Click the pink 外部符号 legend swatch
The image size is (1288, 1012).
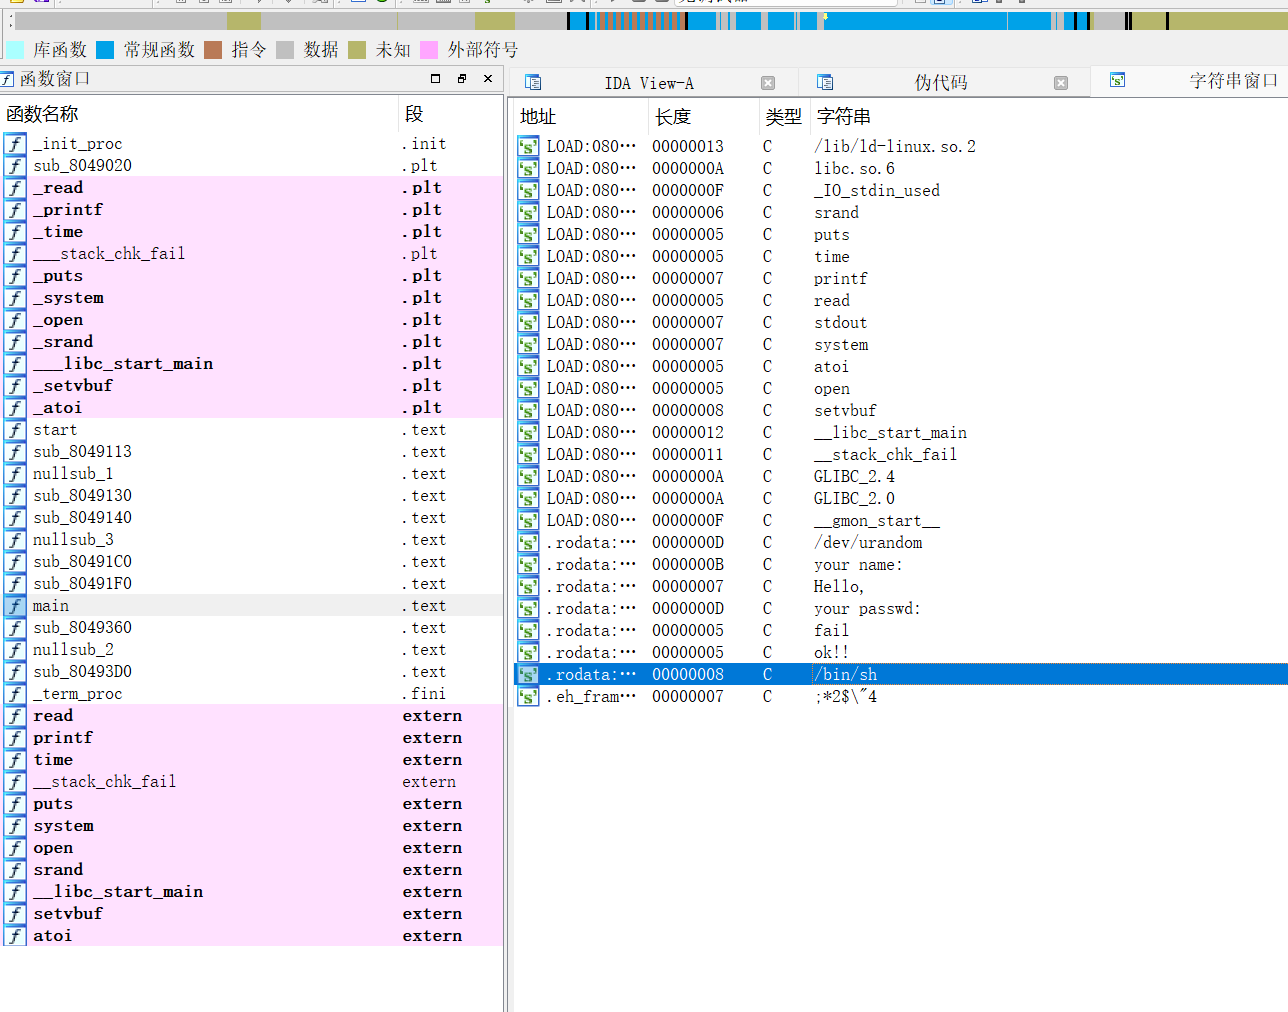[429, 50]
